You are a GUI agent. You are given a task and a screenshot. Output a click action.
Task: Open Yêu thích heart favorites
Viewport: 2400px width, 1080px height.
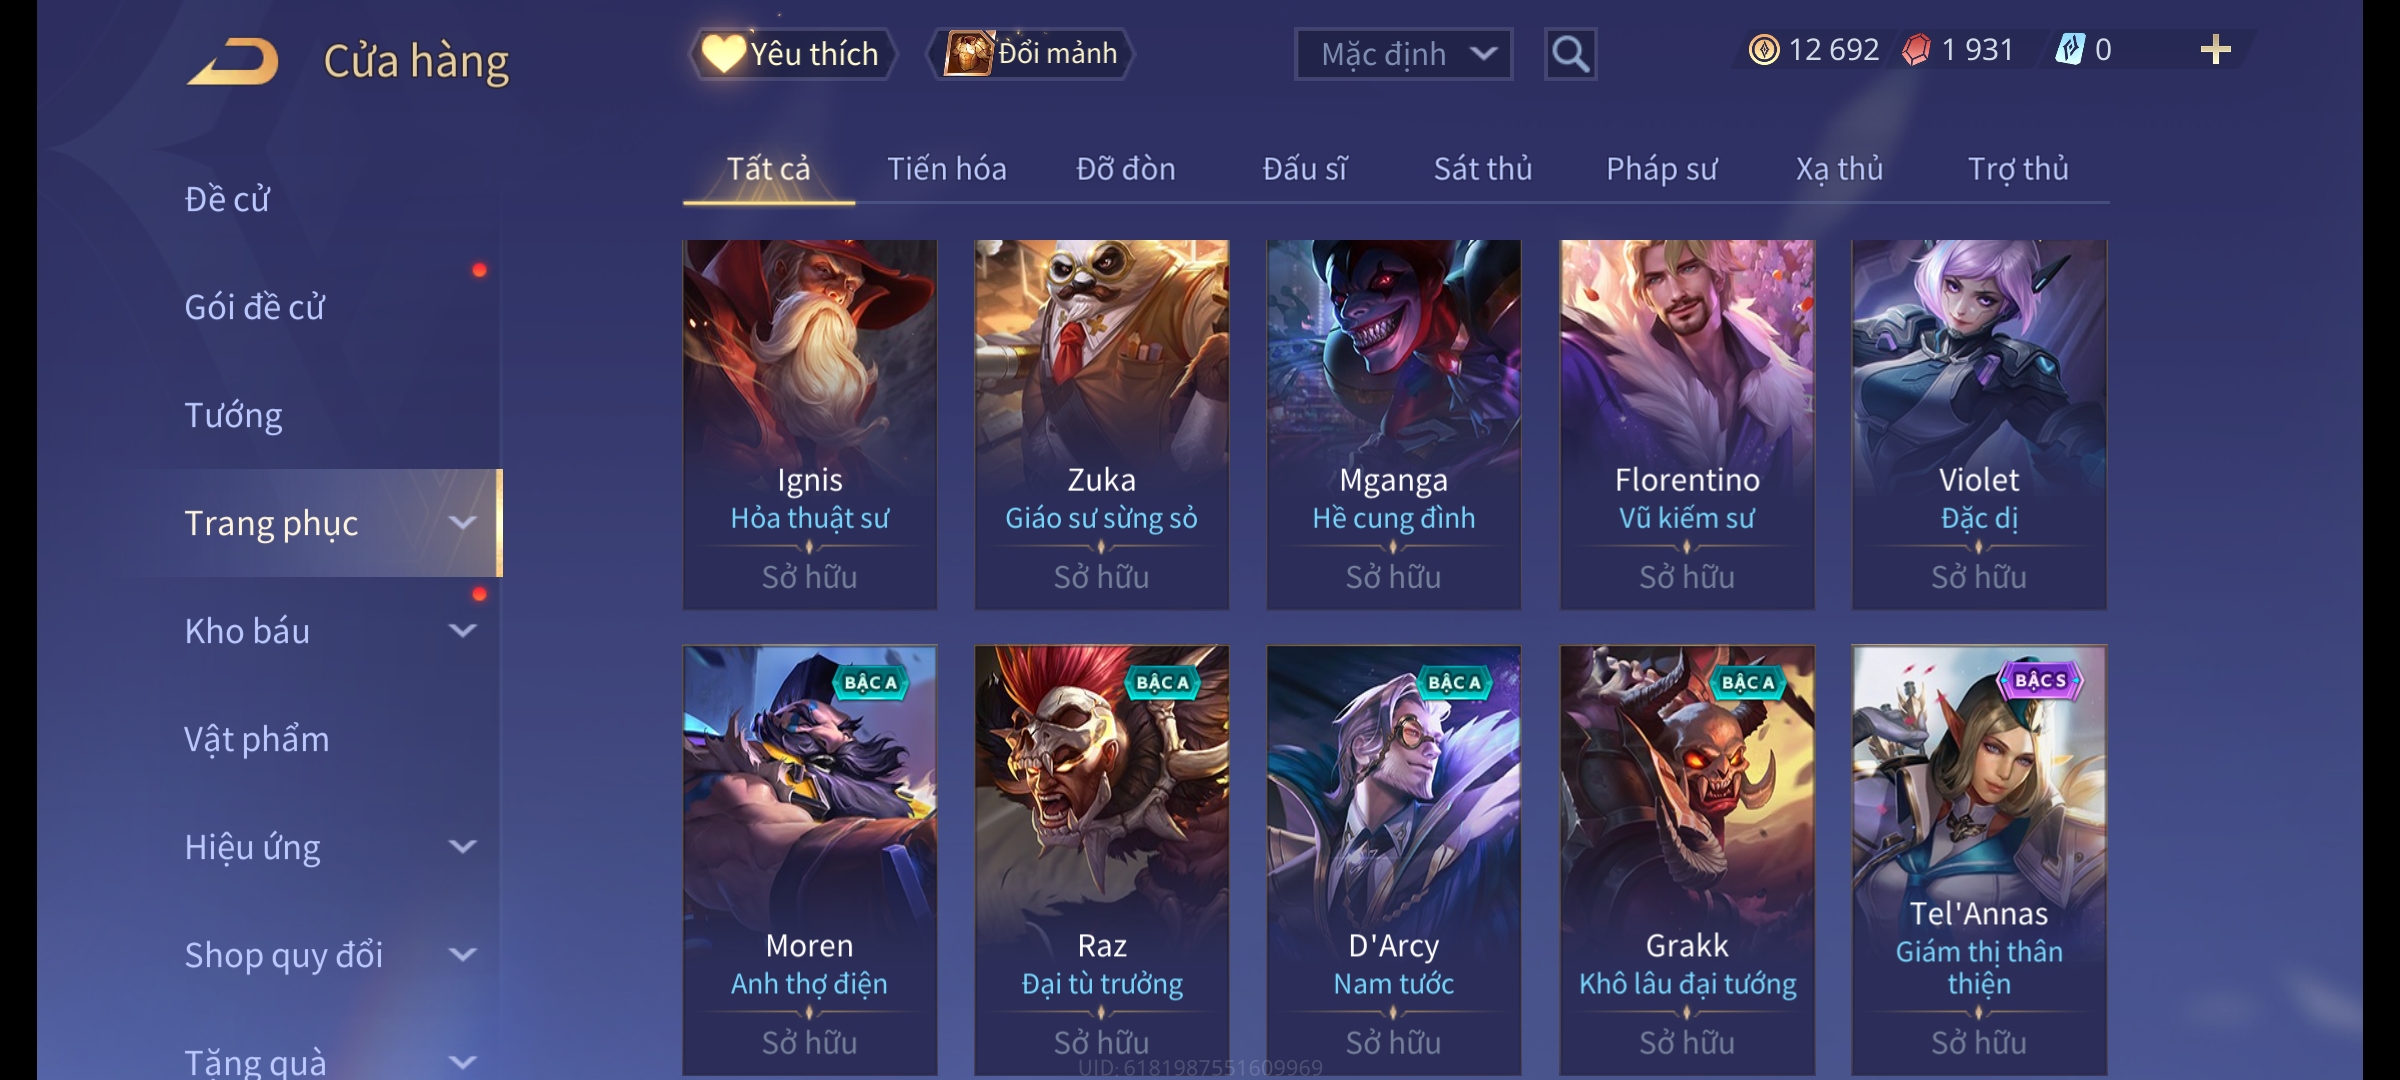[791, 54]
